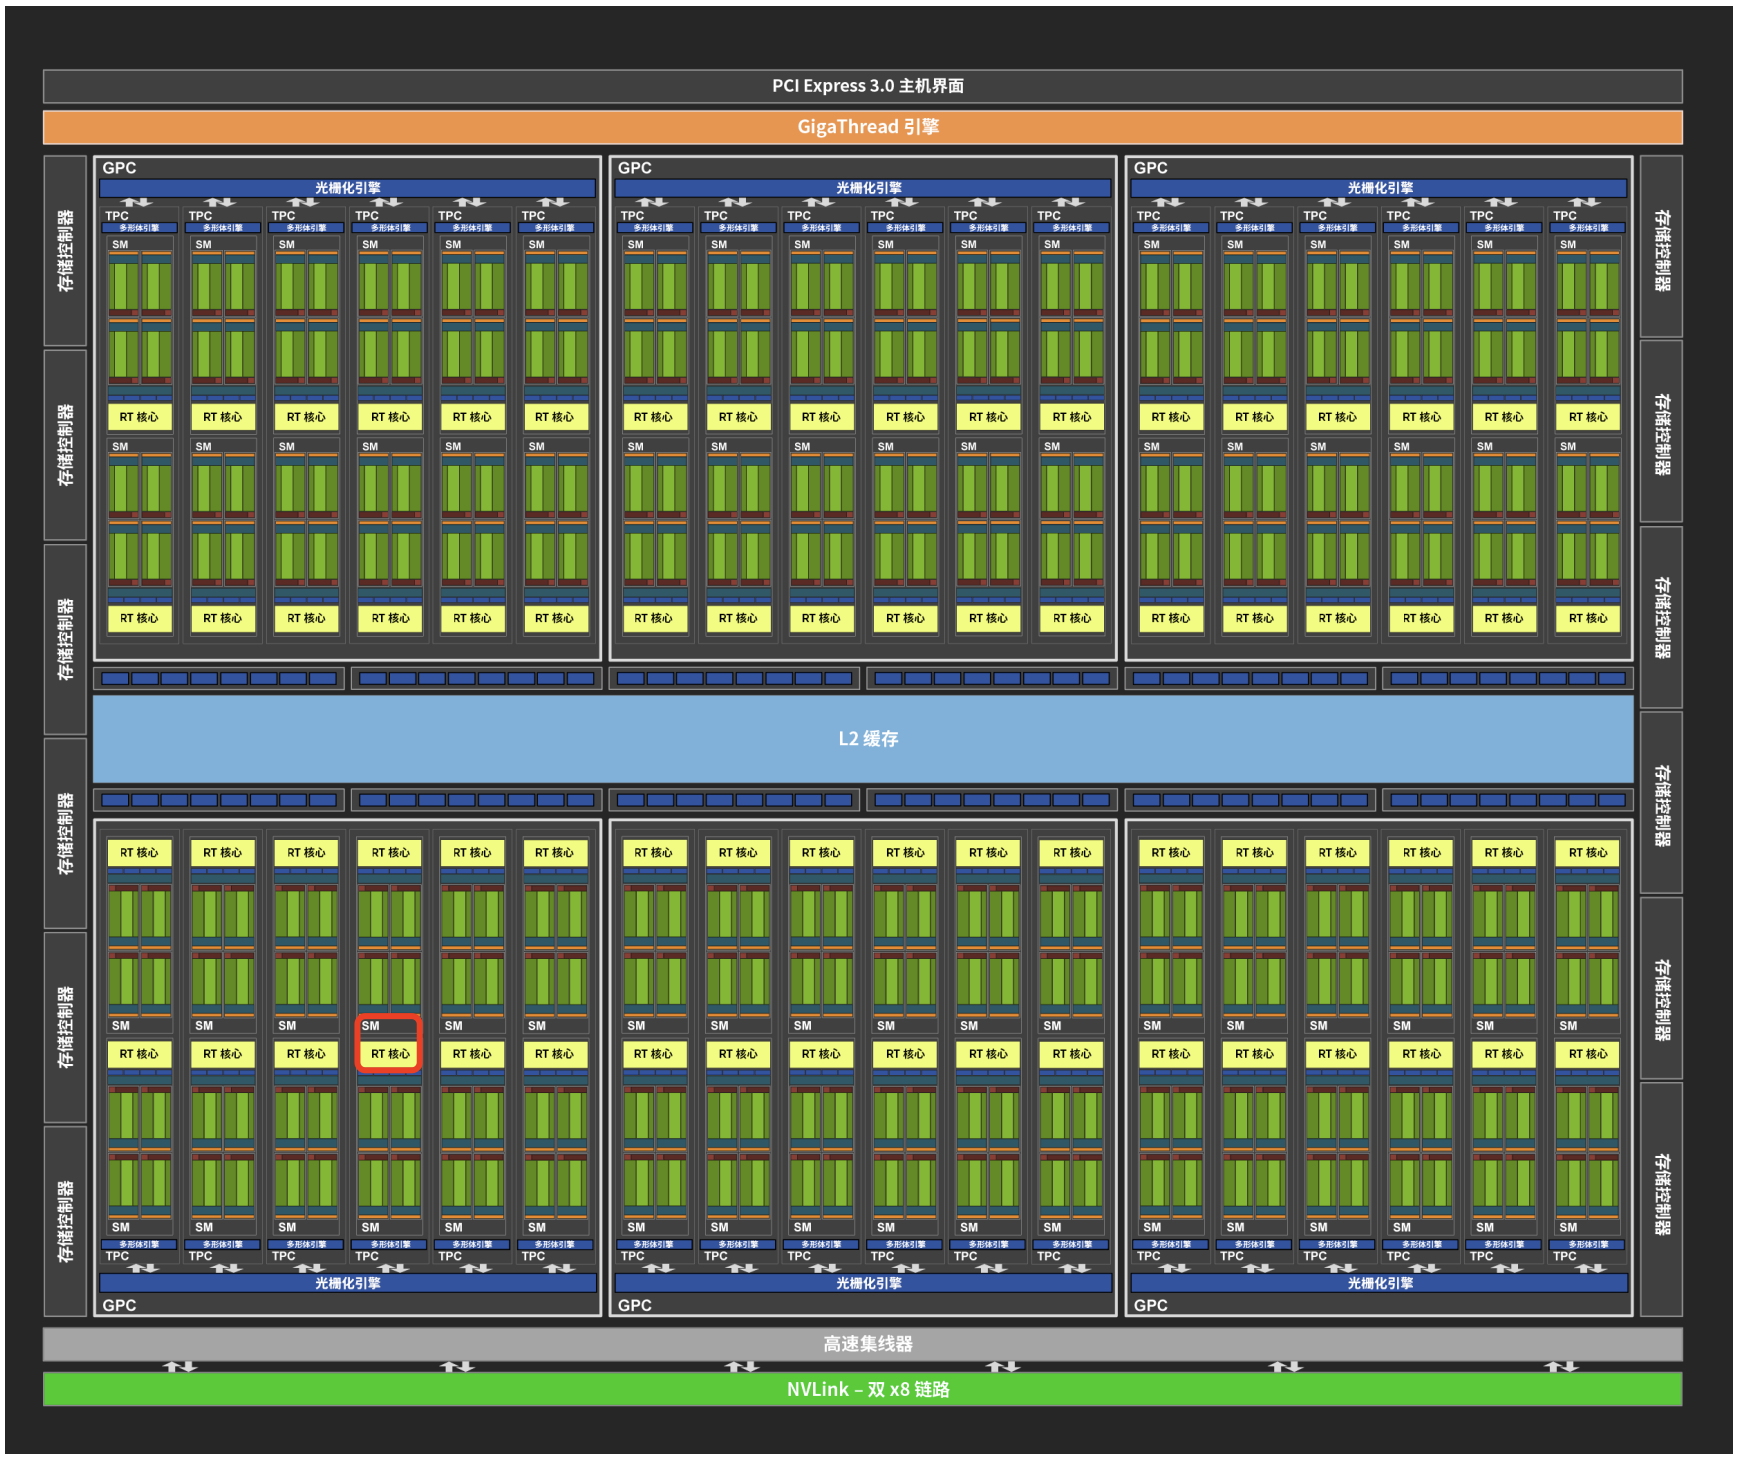Click the GPC label of the lower-left cluster
Image resolution: width=1738 pixels, height=1458 pixels.
point(119,1305)
